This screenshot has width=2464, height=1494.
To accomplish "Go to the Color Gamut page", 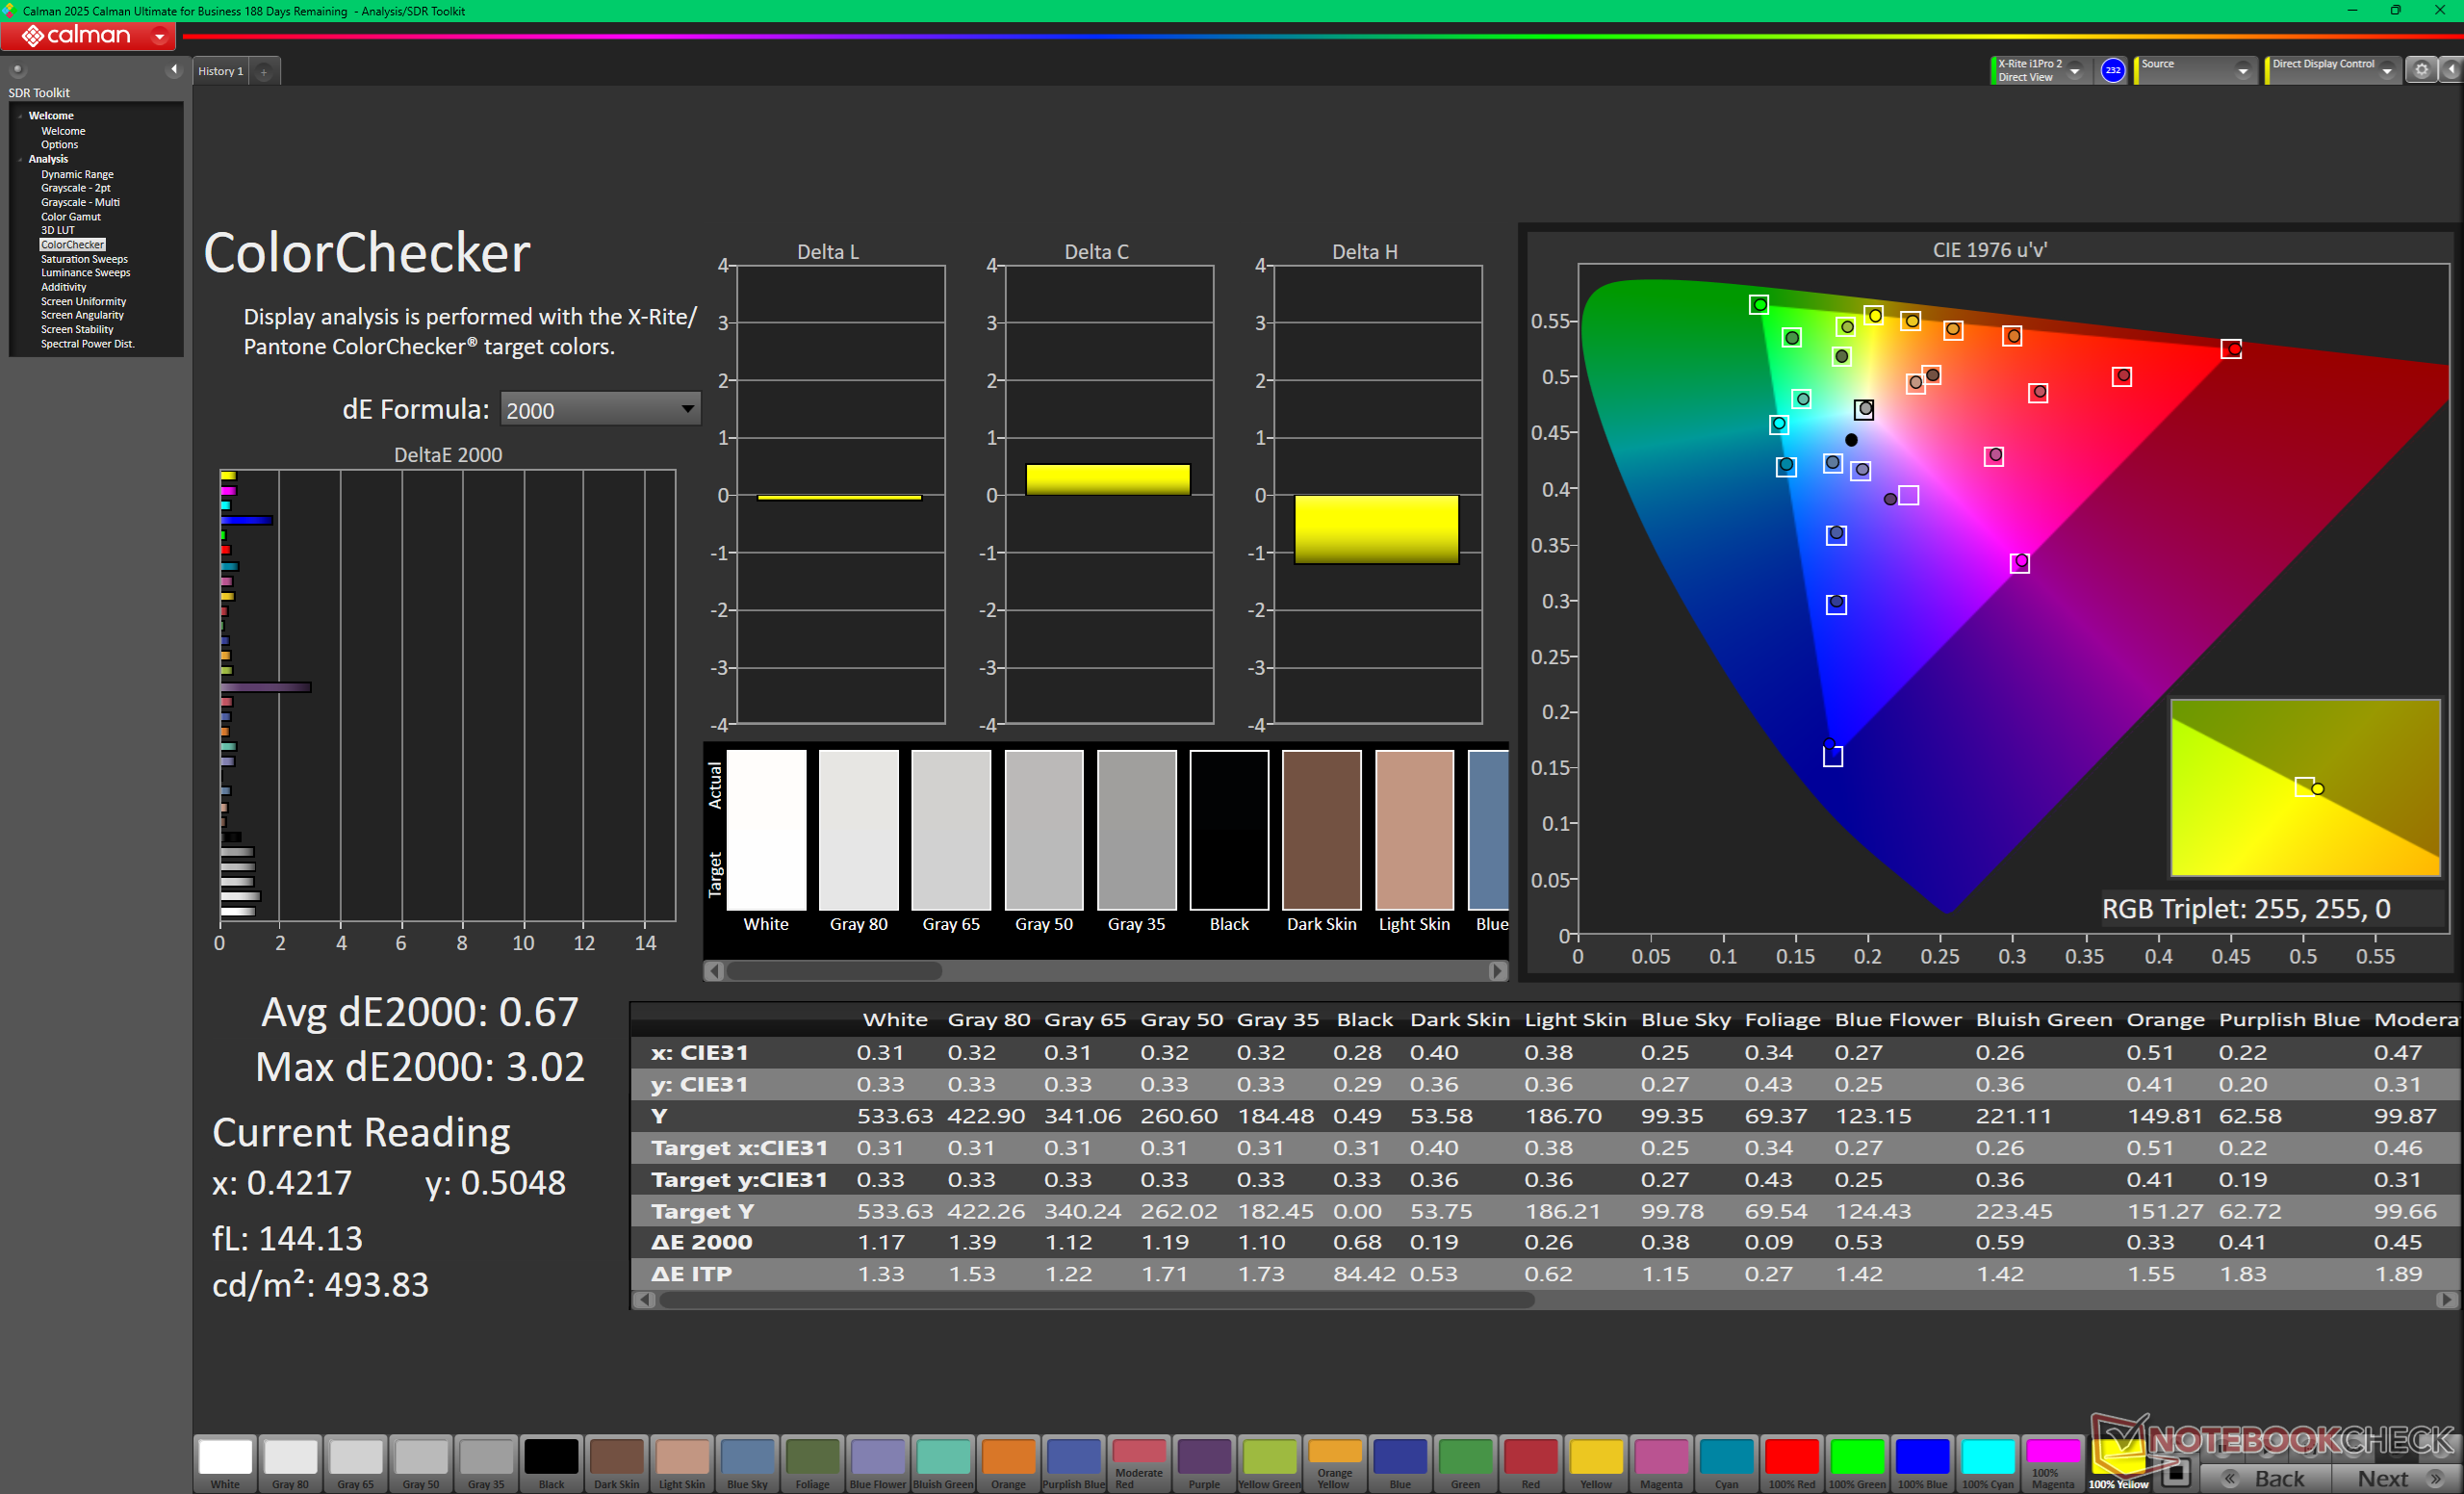I will click(x=70, y=217).
